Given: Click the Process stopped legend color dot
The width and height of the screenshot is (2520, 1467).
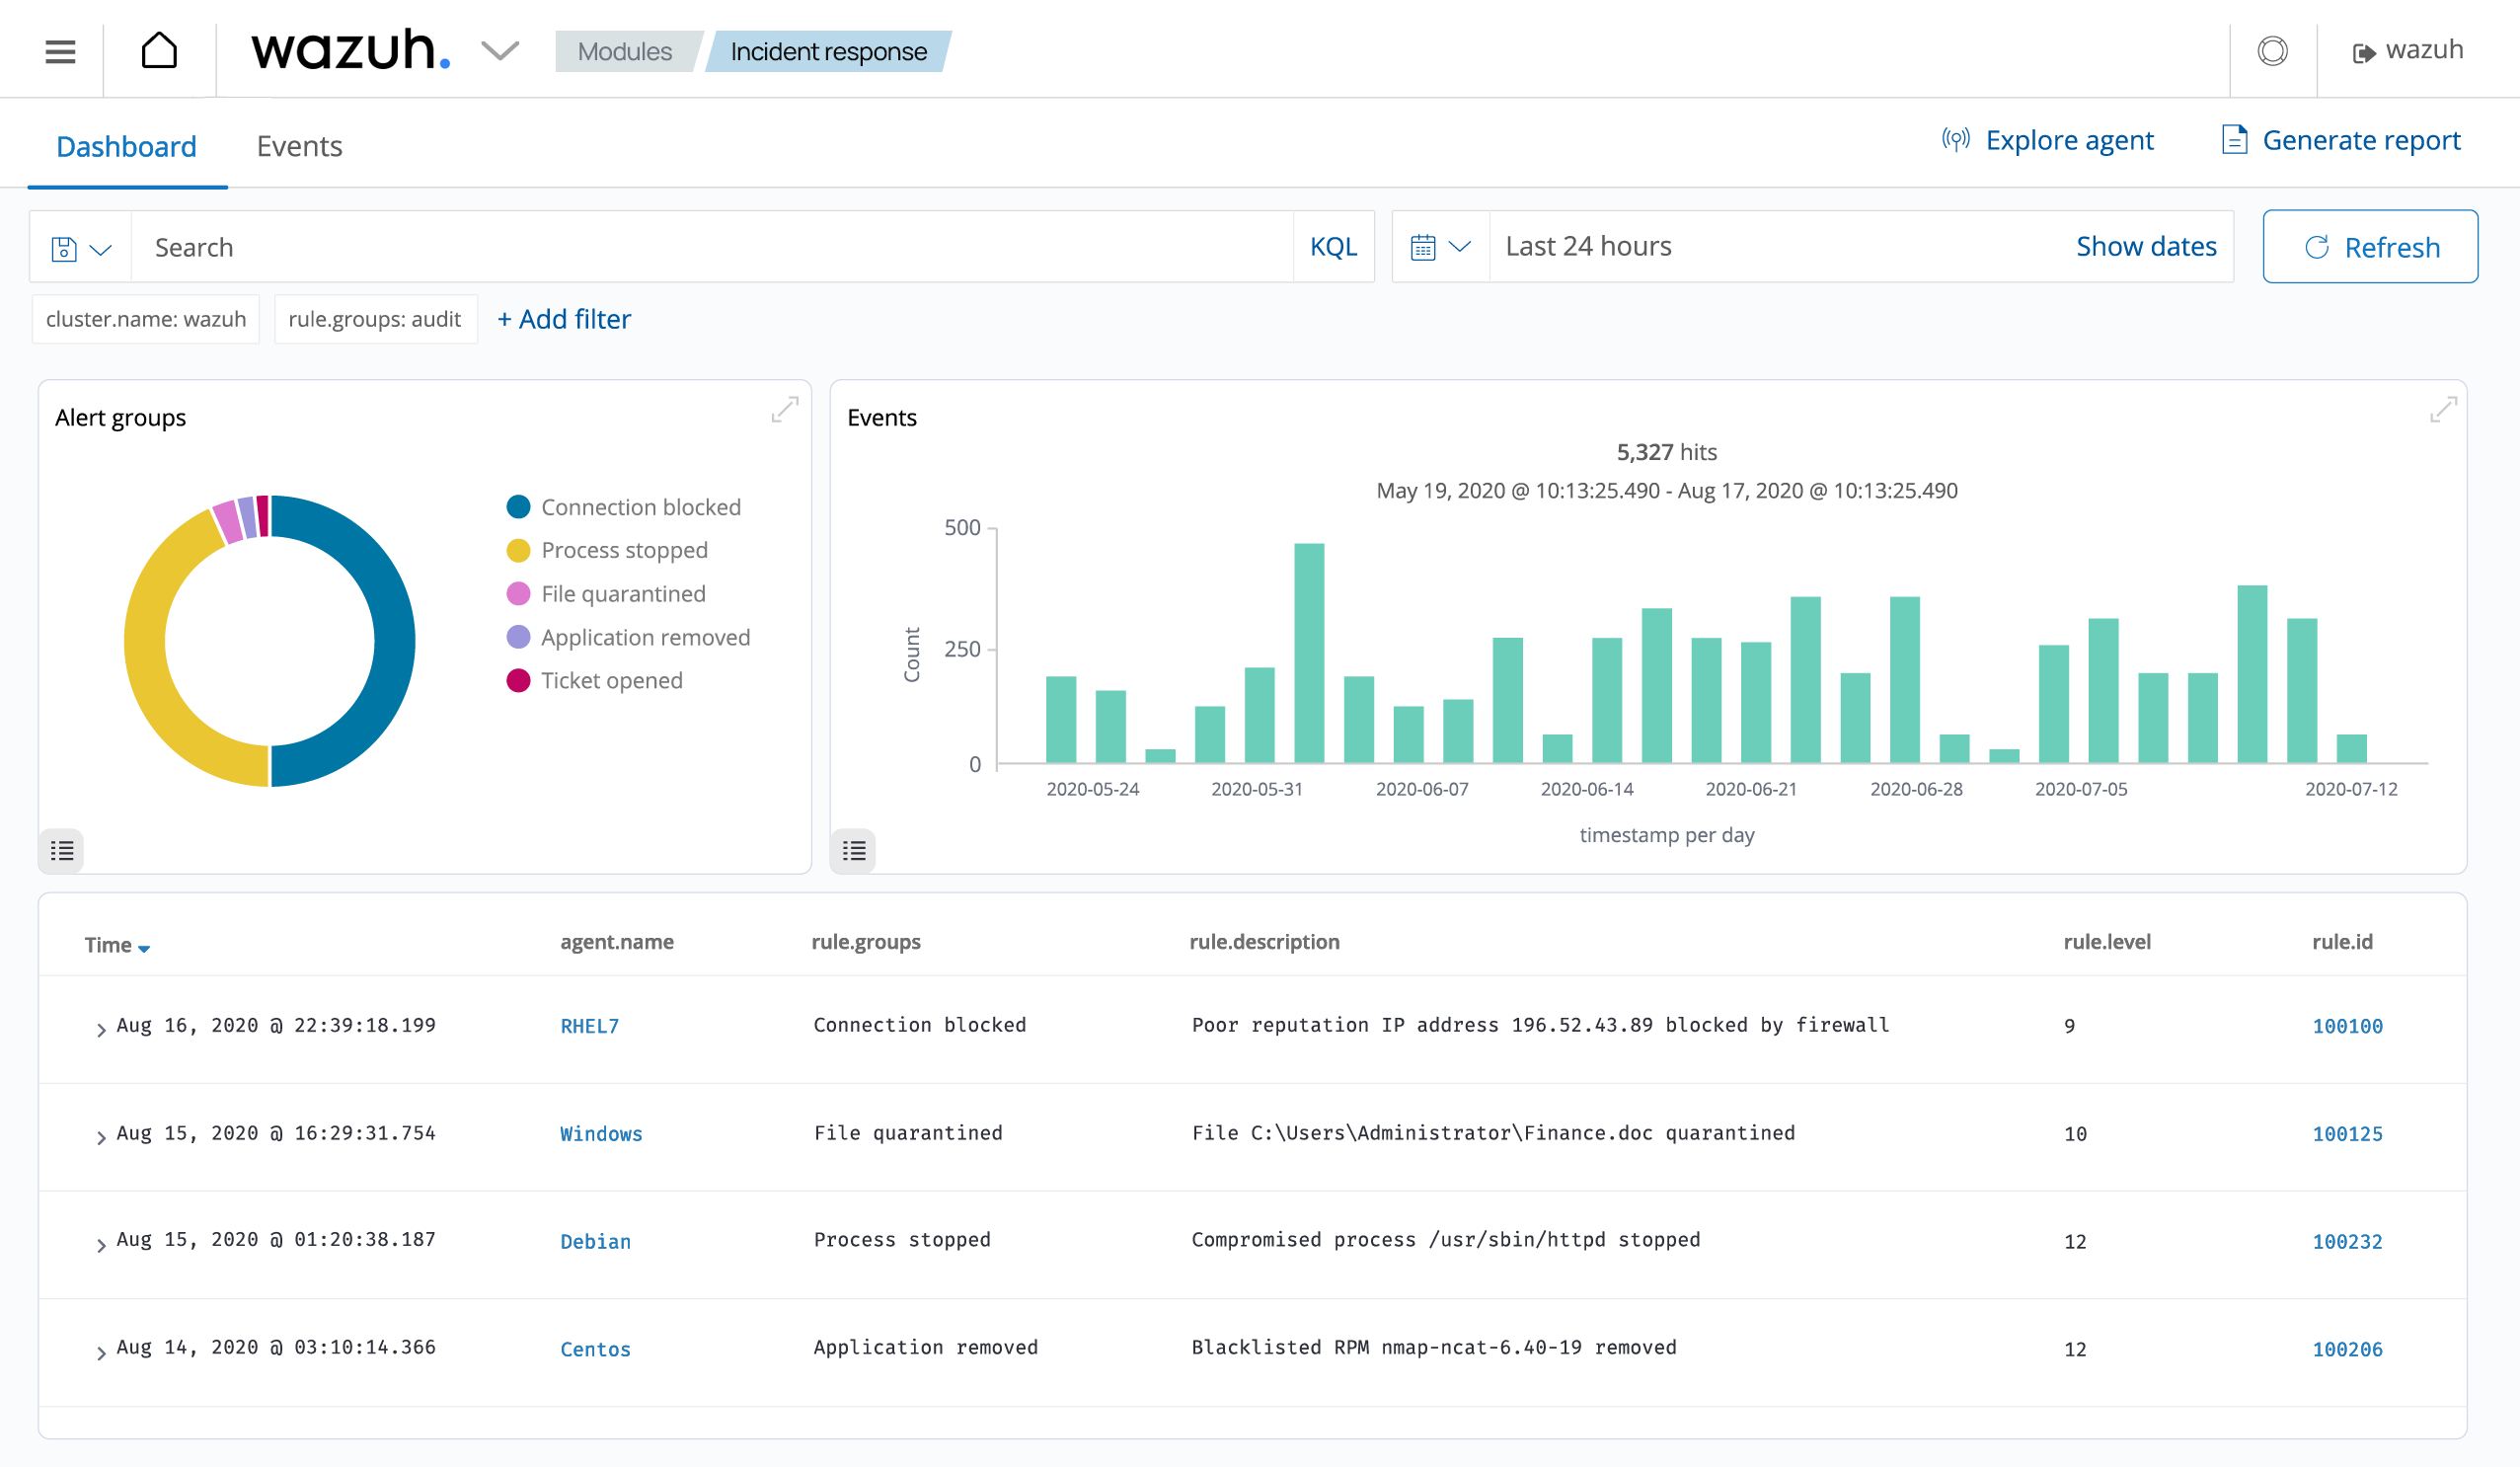Looking at the screenshot, I should click(518, 551).
